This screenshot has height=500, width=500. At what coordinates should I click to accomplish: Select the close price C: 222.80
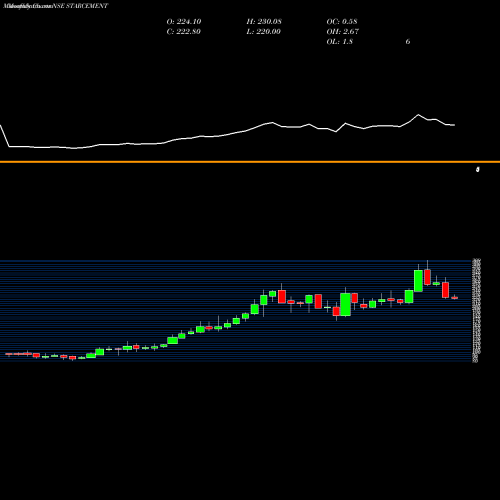click(184, 32)
